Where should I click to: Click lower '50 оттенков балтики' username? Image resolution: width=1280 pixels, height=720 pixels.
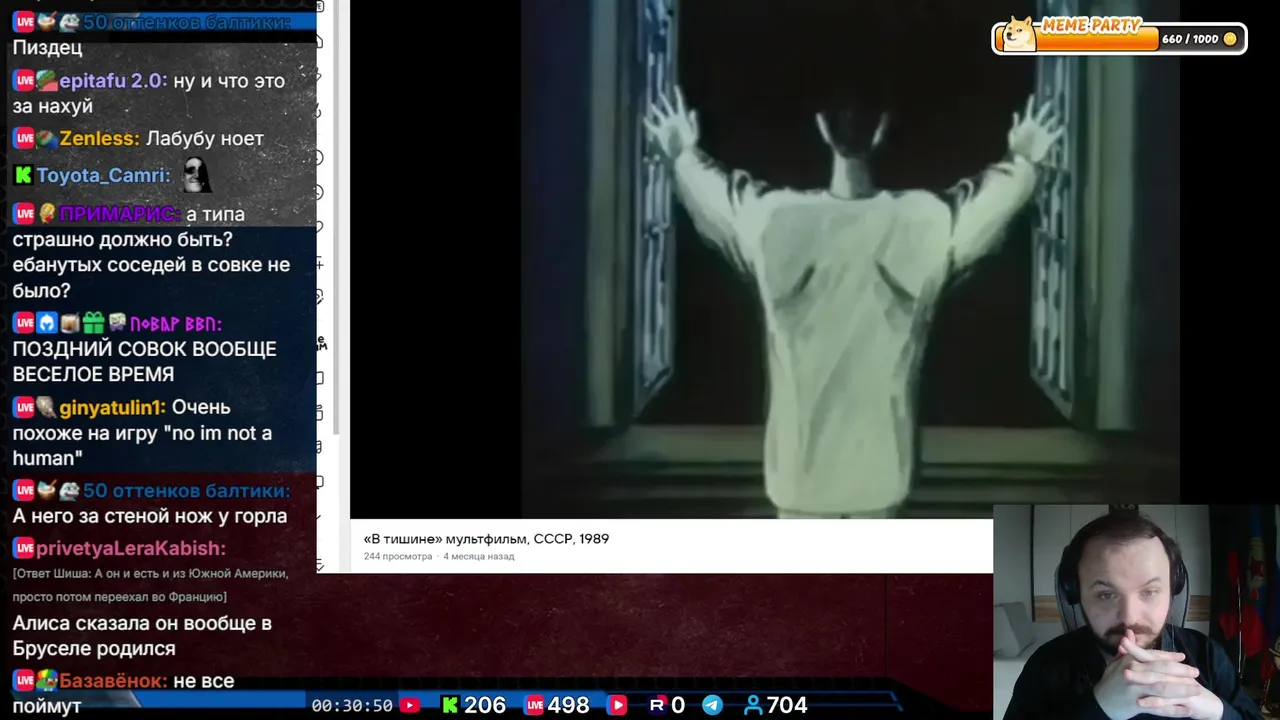pyautogui.click(x=186, y=491)
